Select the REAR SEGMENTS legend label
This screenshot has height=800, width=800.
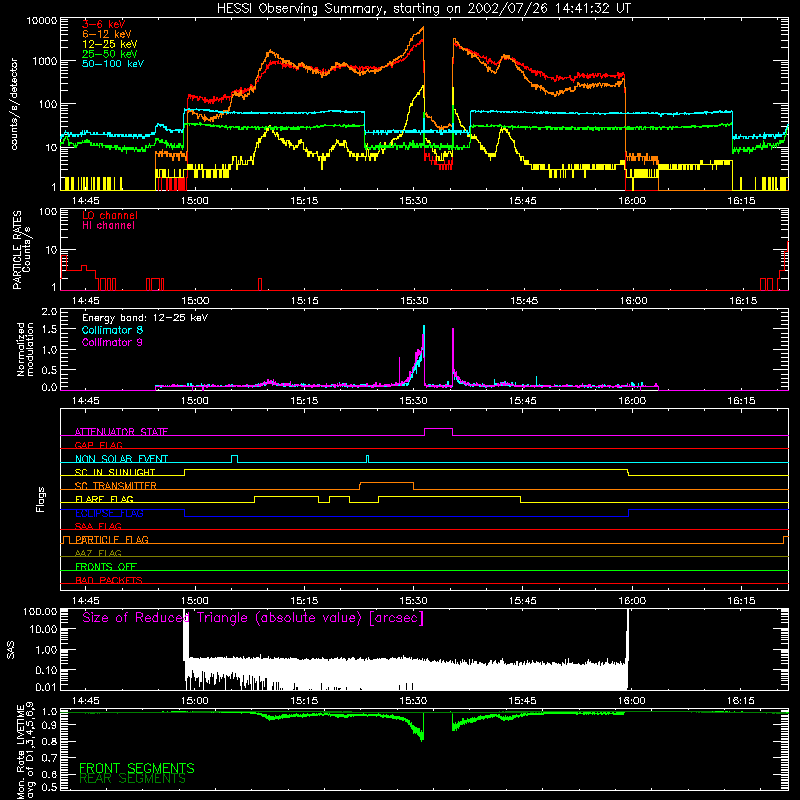[x=132, y=778]
